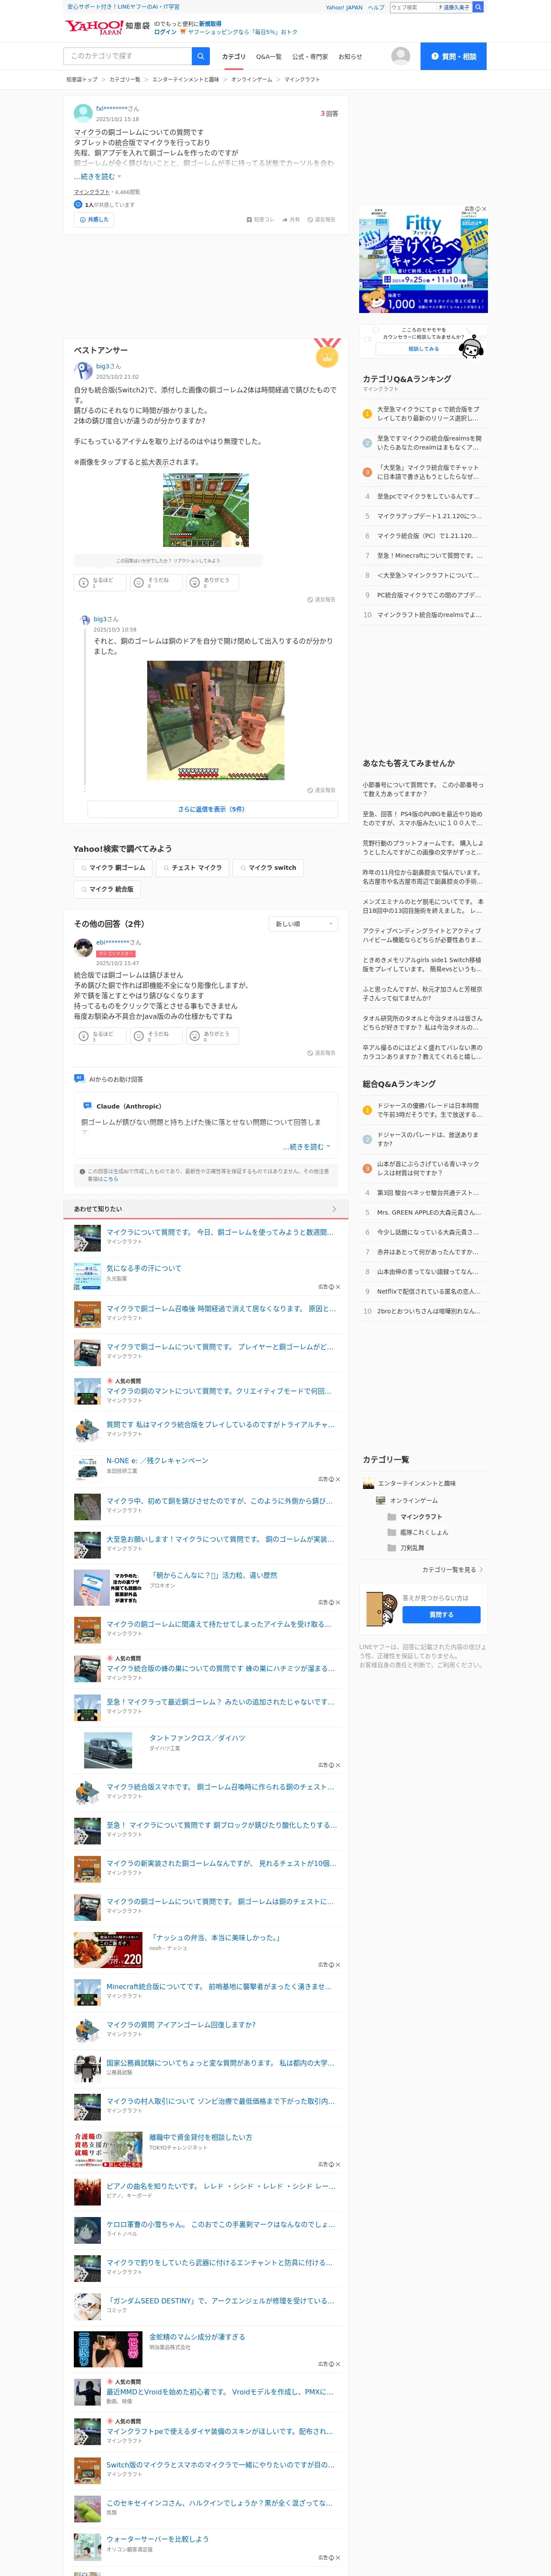Image resolution: width=551 pixels, height=2576 pixels.
Task: Open the 新しい順 sort dropdown
Action: 303,924
